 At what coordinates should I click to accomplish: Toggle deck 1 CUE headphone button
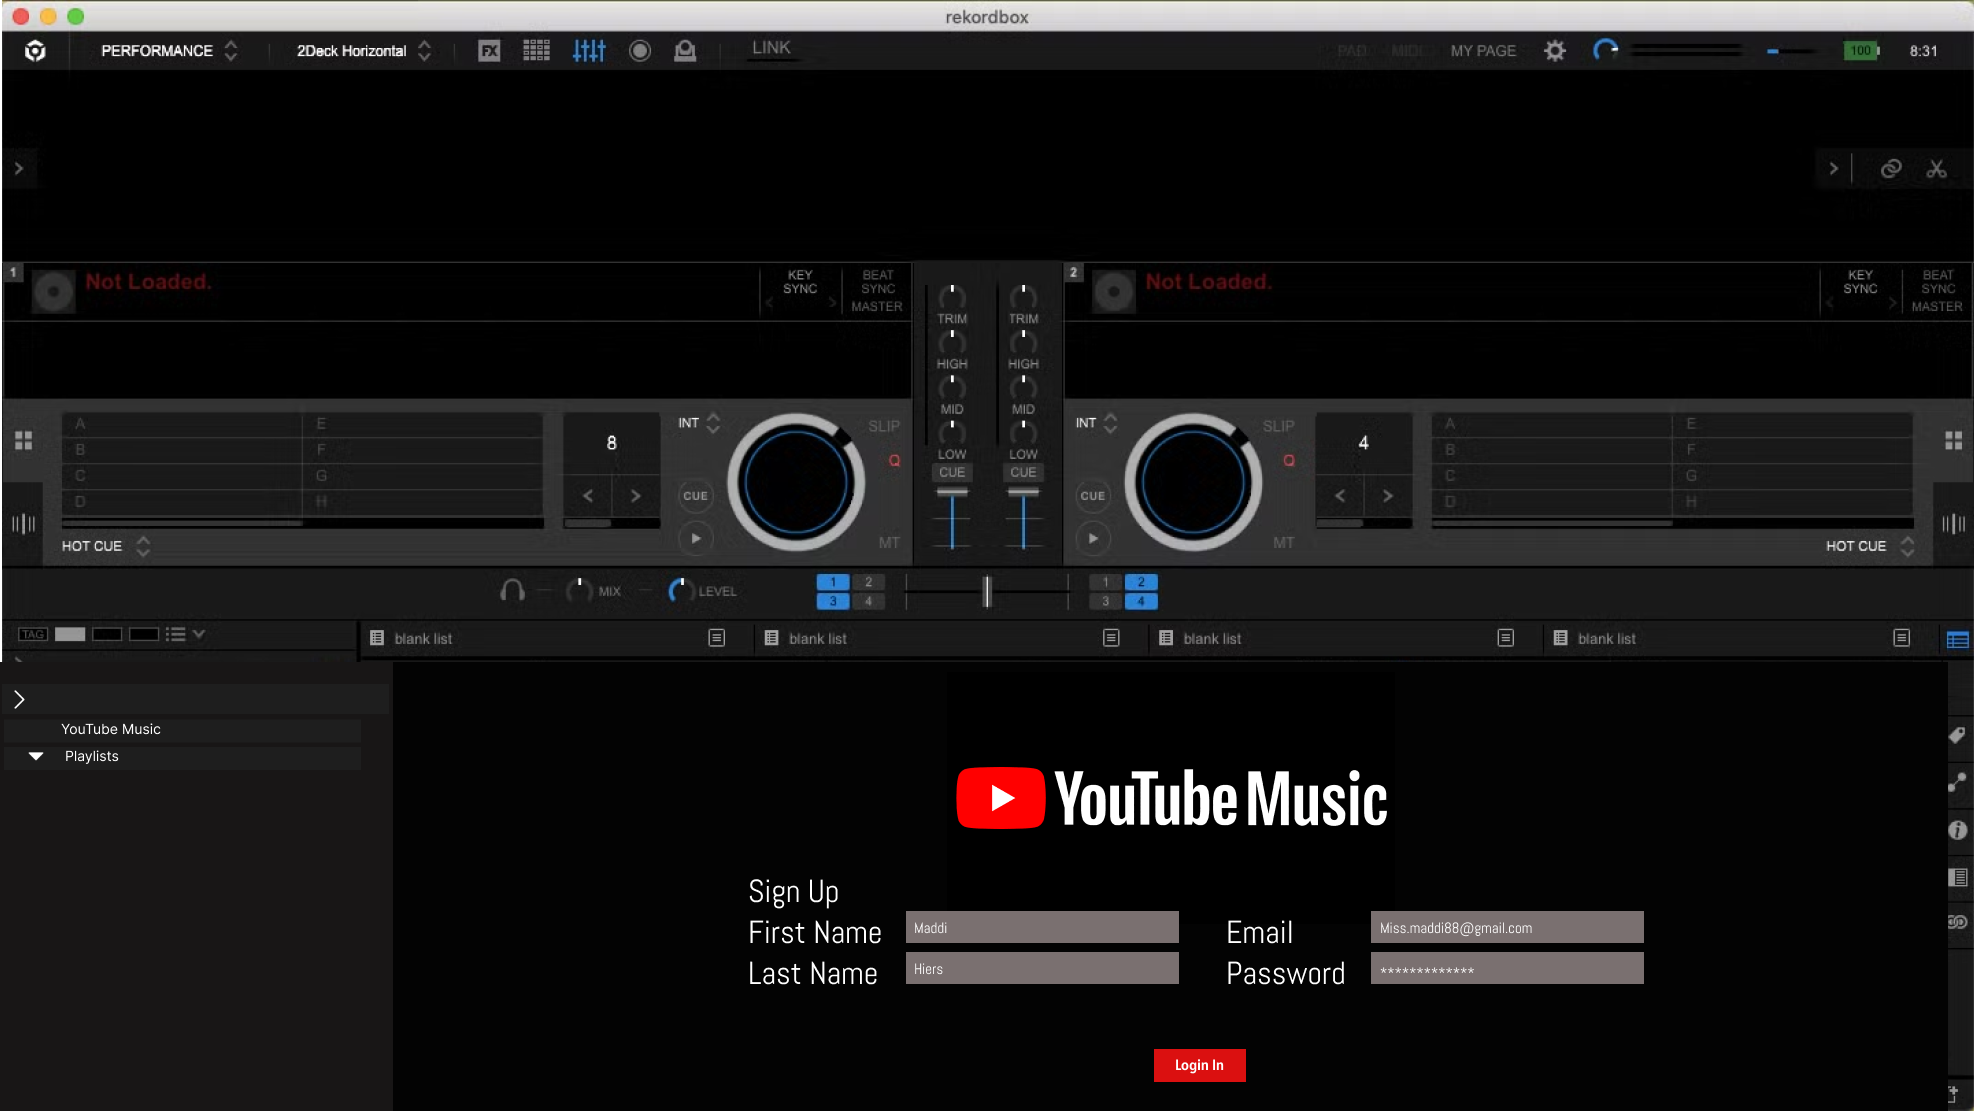tap(952, 472)
